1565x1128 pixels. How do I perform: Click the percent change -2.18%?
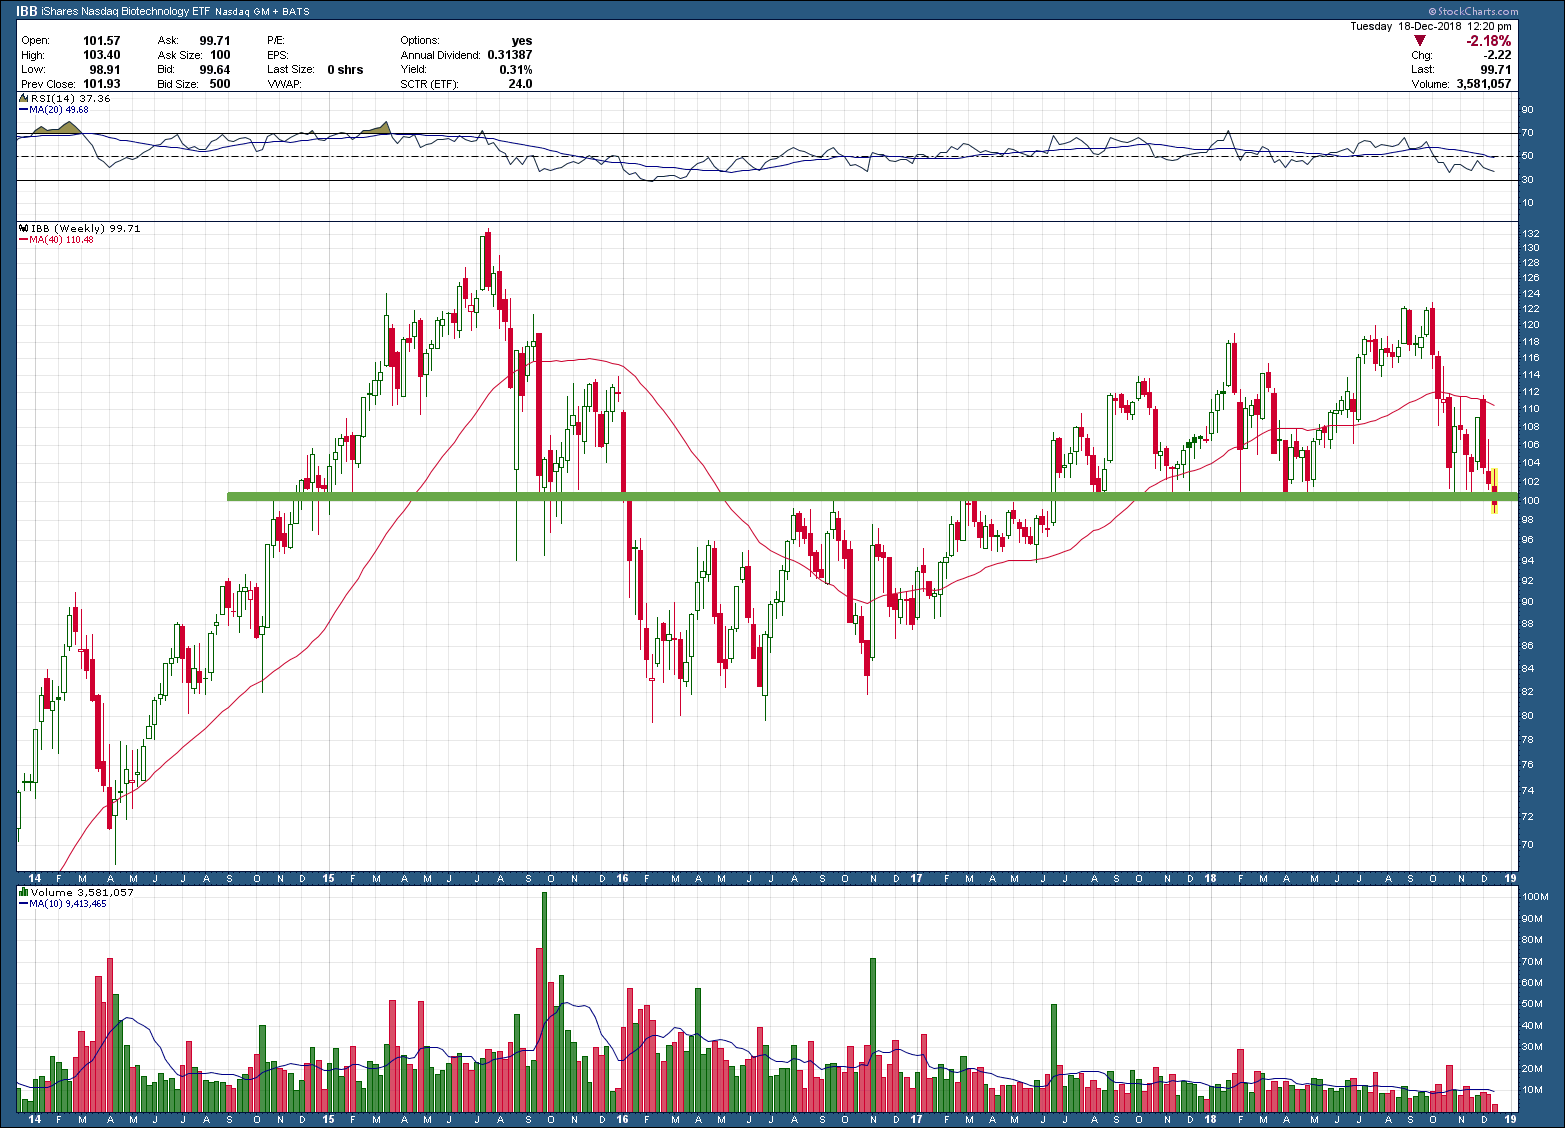tap(1489, 41)
